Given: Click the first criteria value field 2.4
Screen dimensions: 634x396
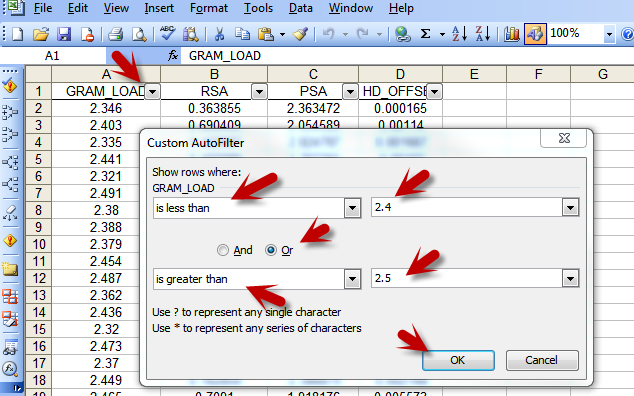Looking at the screenshot, I should [467, 208].
